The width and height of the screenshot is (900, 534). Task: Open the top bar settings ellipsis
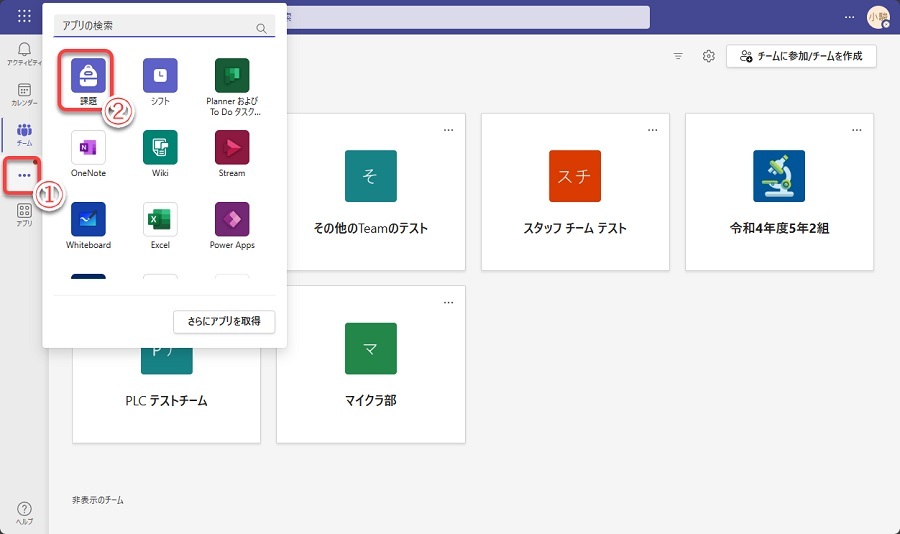point(849,17)
